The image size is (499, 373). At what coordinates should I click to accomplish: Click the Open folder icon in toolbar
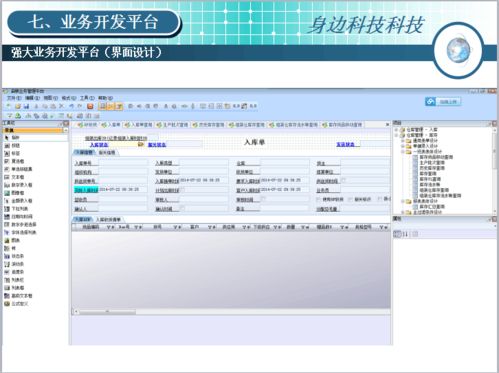pyautogui.click(x=18, y=106)
